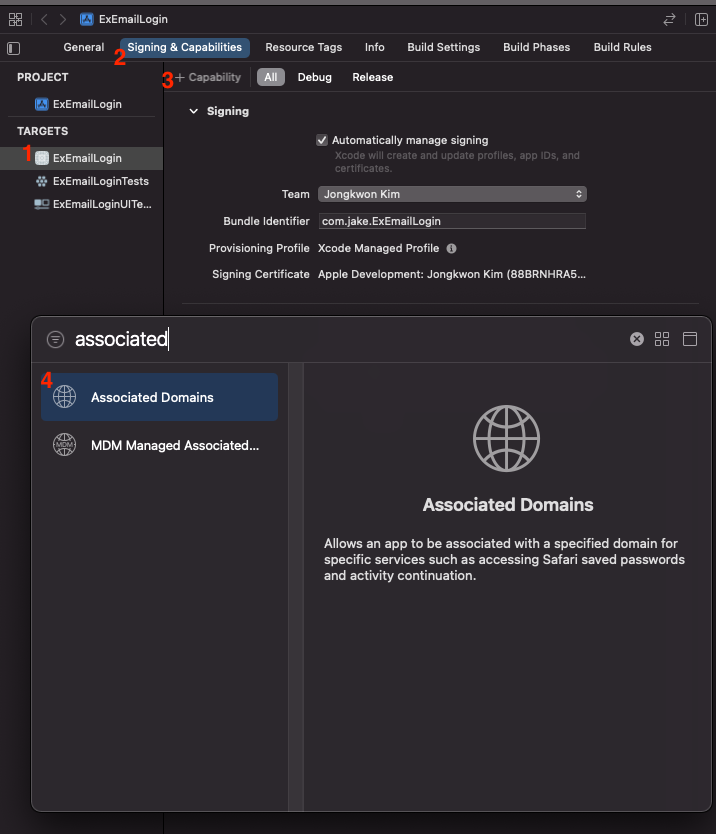Click 'Xcode Managed Profile' text

378,248
